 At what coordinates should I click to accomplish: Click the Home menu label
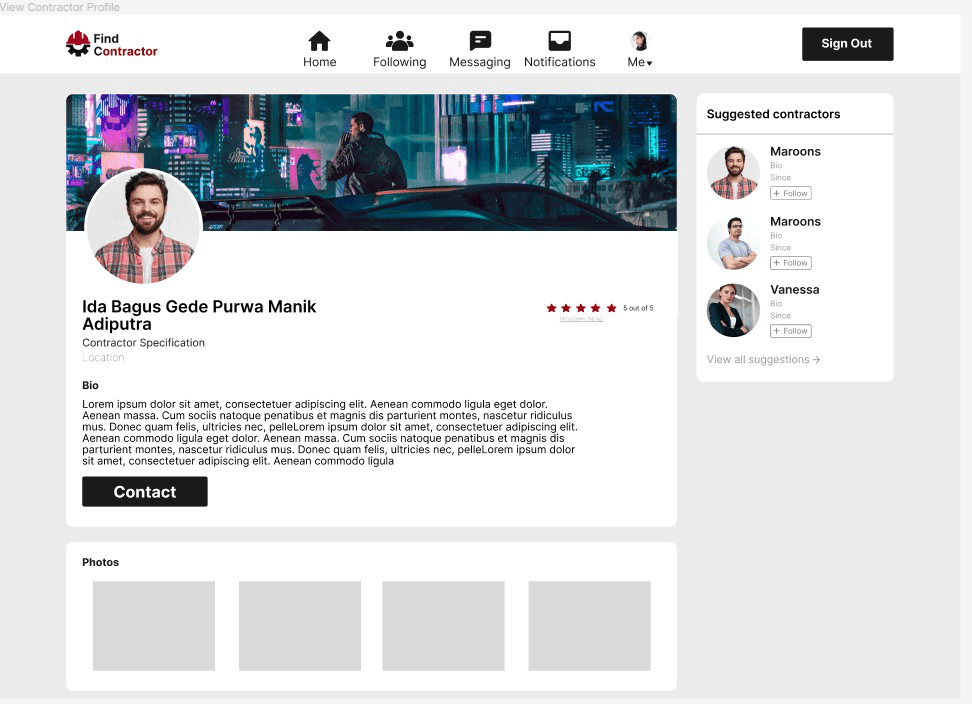[319, 62]
